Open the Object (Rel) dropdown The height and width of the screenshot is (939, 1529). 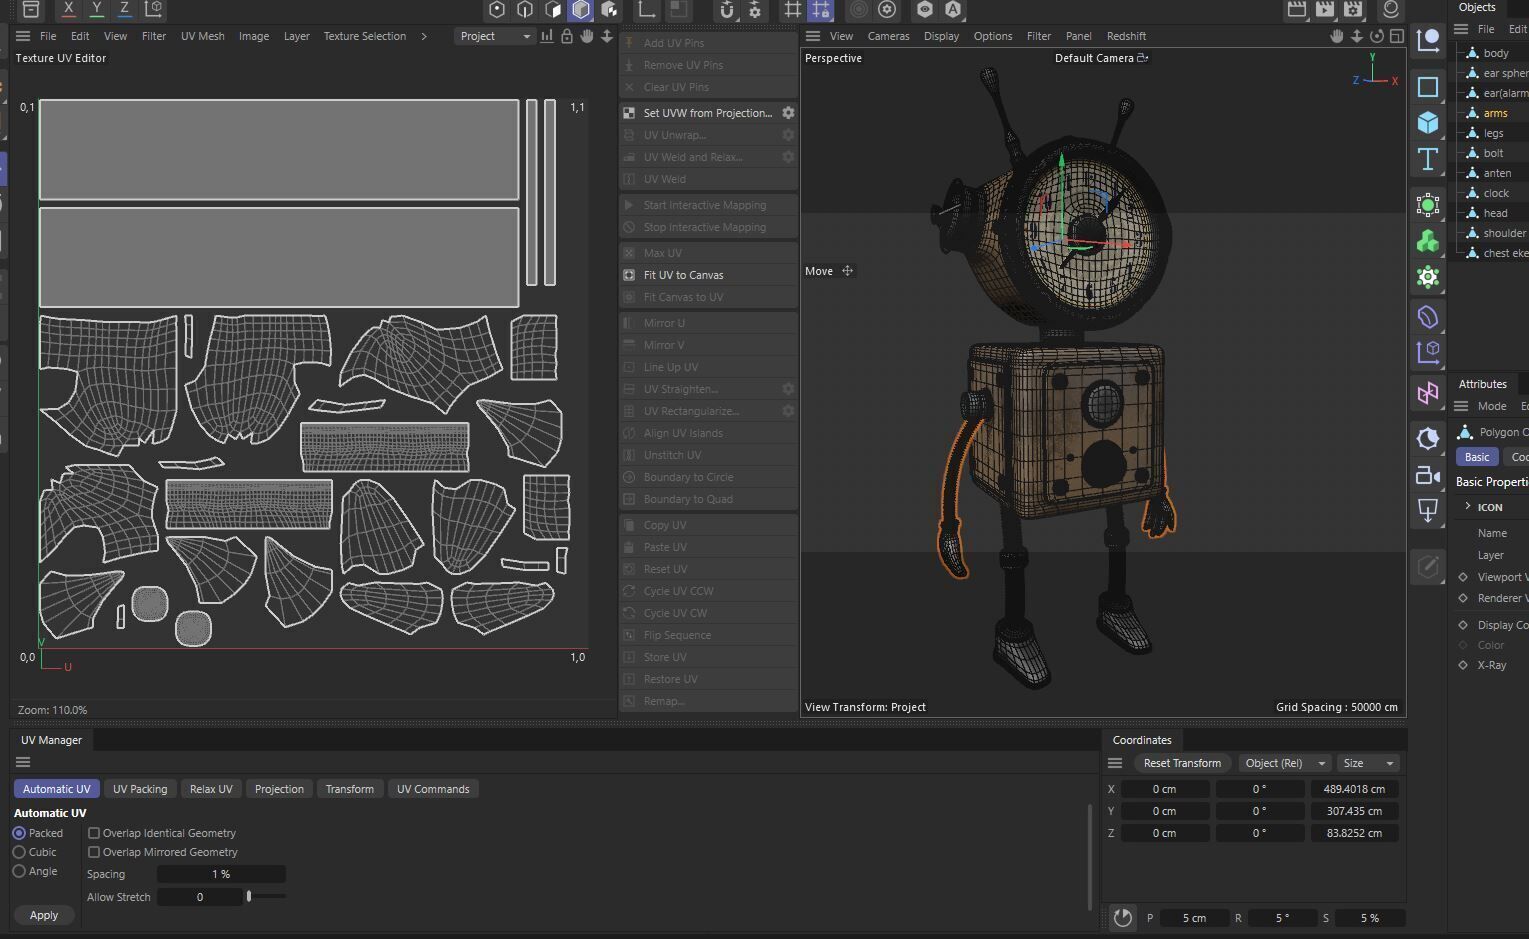click(1285, 763)
